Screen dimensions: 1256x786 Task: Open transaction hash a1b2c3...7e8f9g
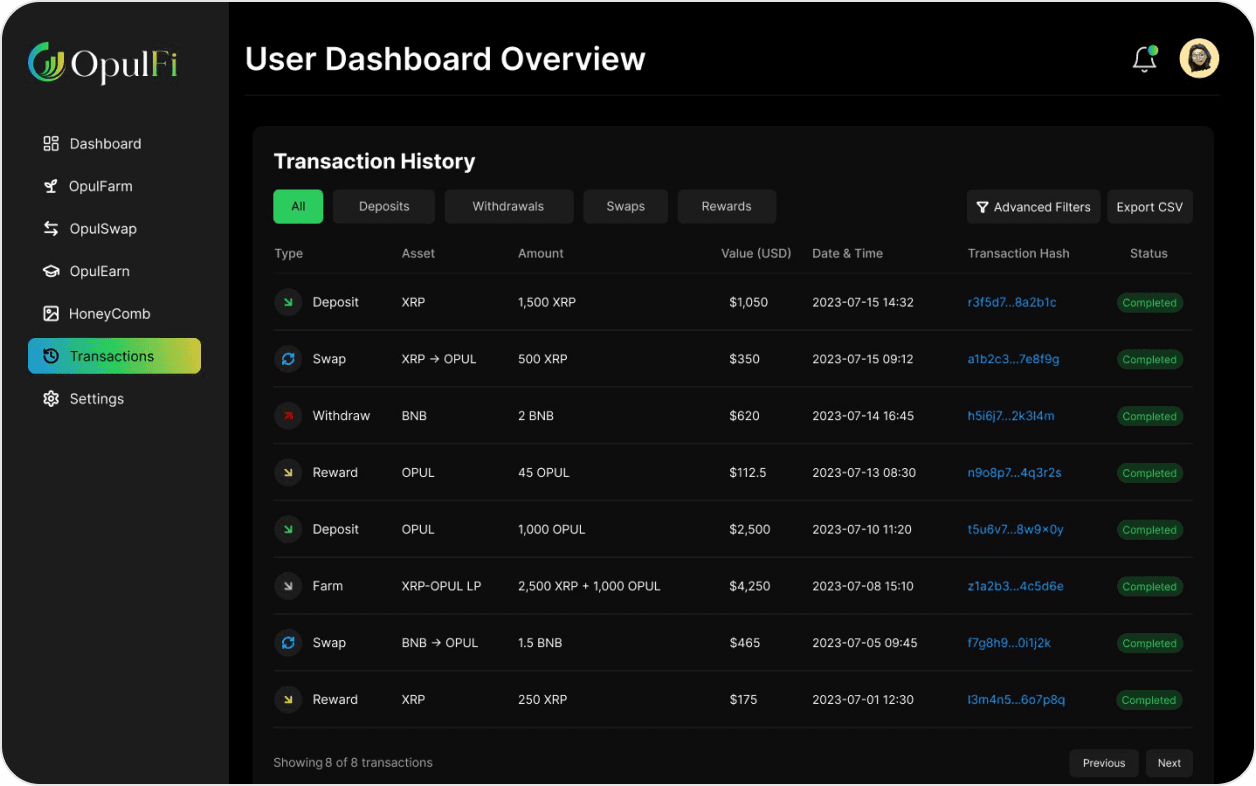[x=1013, y=359]
